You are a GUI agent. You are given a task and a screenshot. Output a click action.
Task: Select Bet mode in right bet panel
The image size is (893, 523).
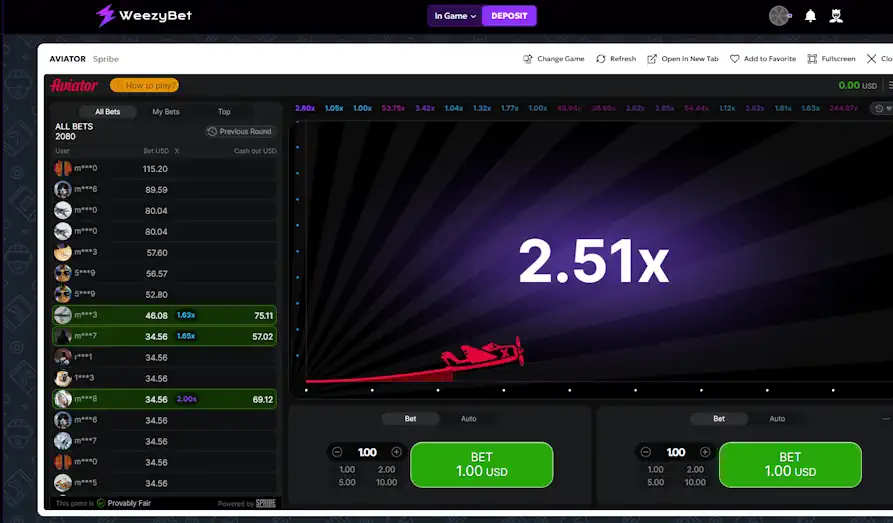pyautogui.click(x=719, y=419)
